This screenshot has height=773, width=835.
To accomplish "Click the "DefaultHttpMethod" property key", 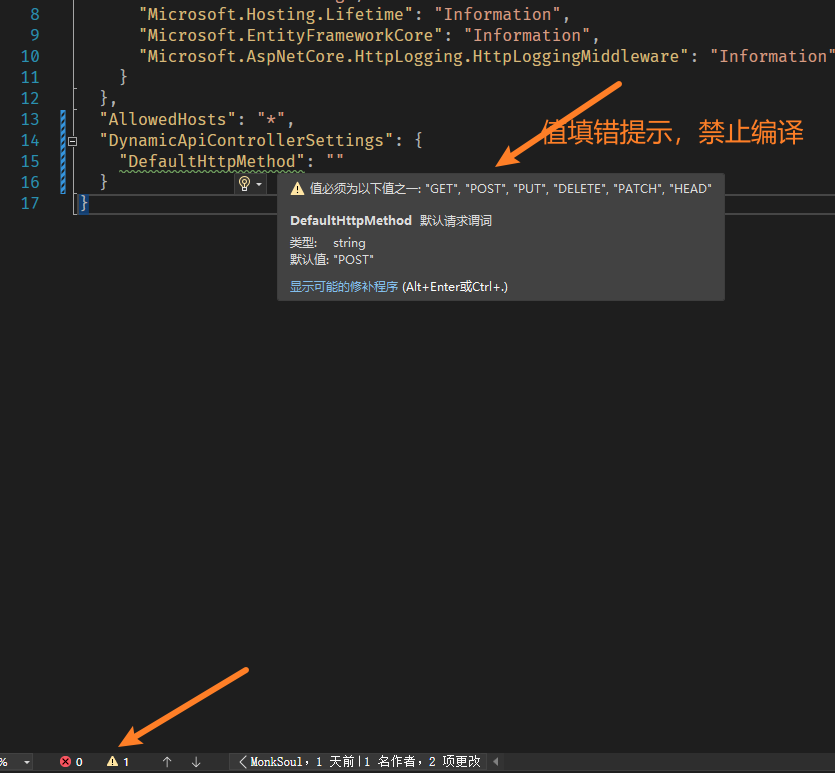I will click(x=211, y=161).
